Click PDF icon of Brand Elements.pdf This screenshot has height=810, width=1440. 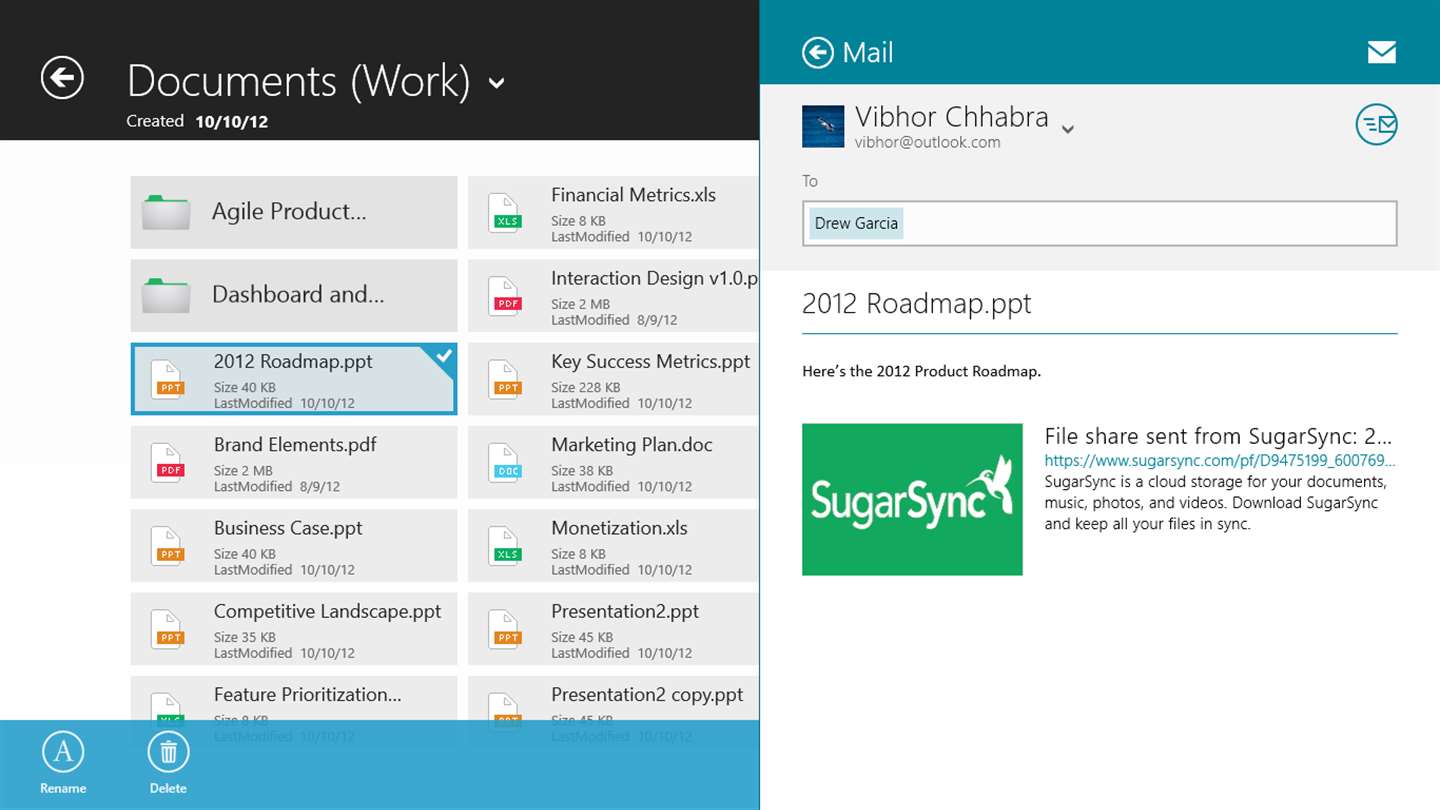pos(170,462)
